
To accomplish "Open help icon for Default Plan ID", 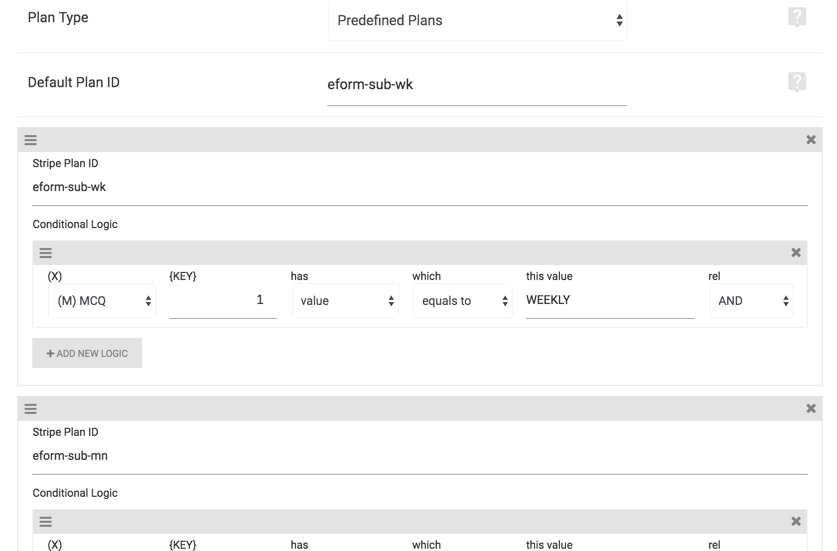I will point(796,82).
